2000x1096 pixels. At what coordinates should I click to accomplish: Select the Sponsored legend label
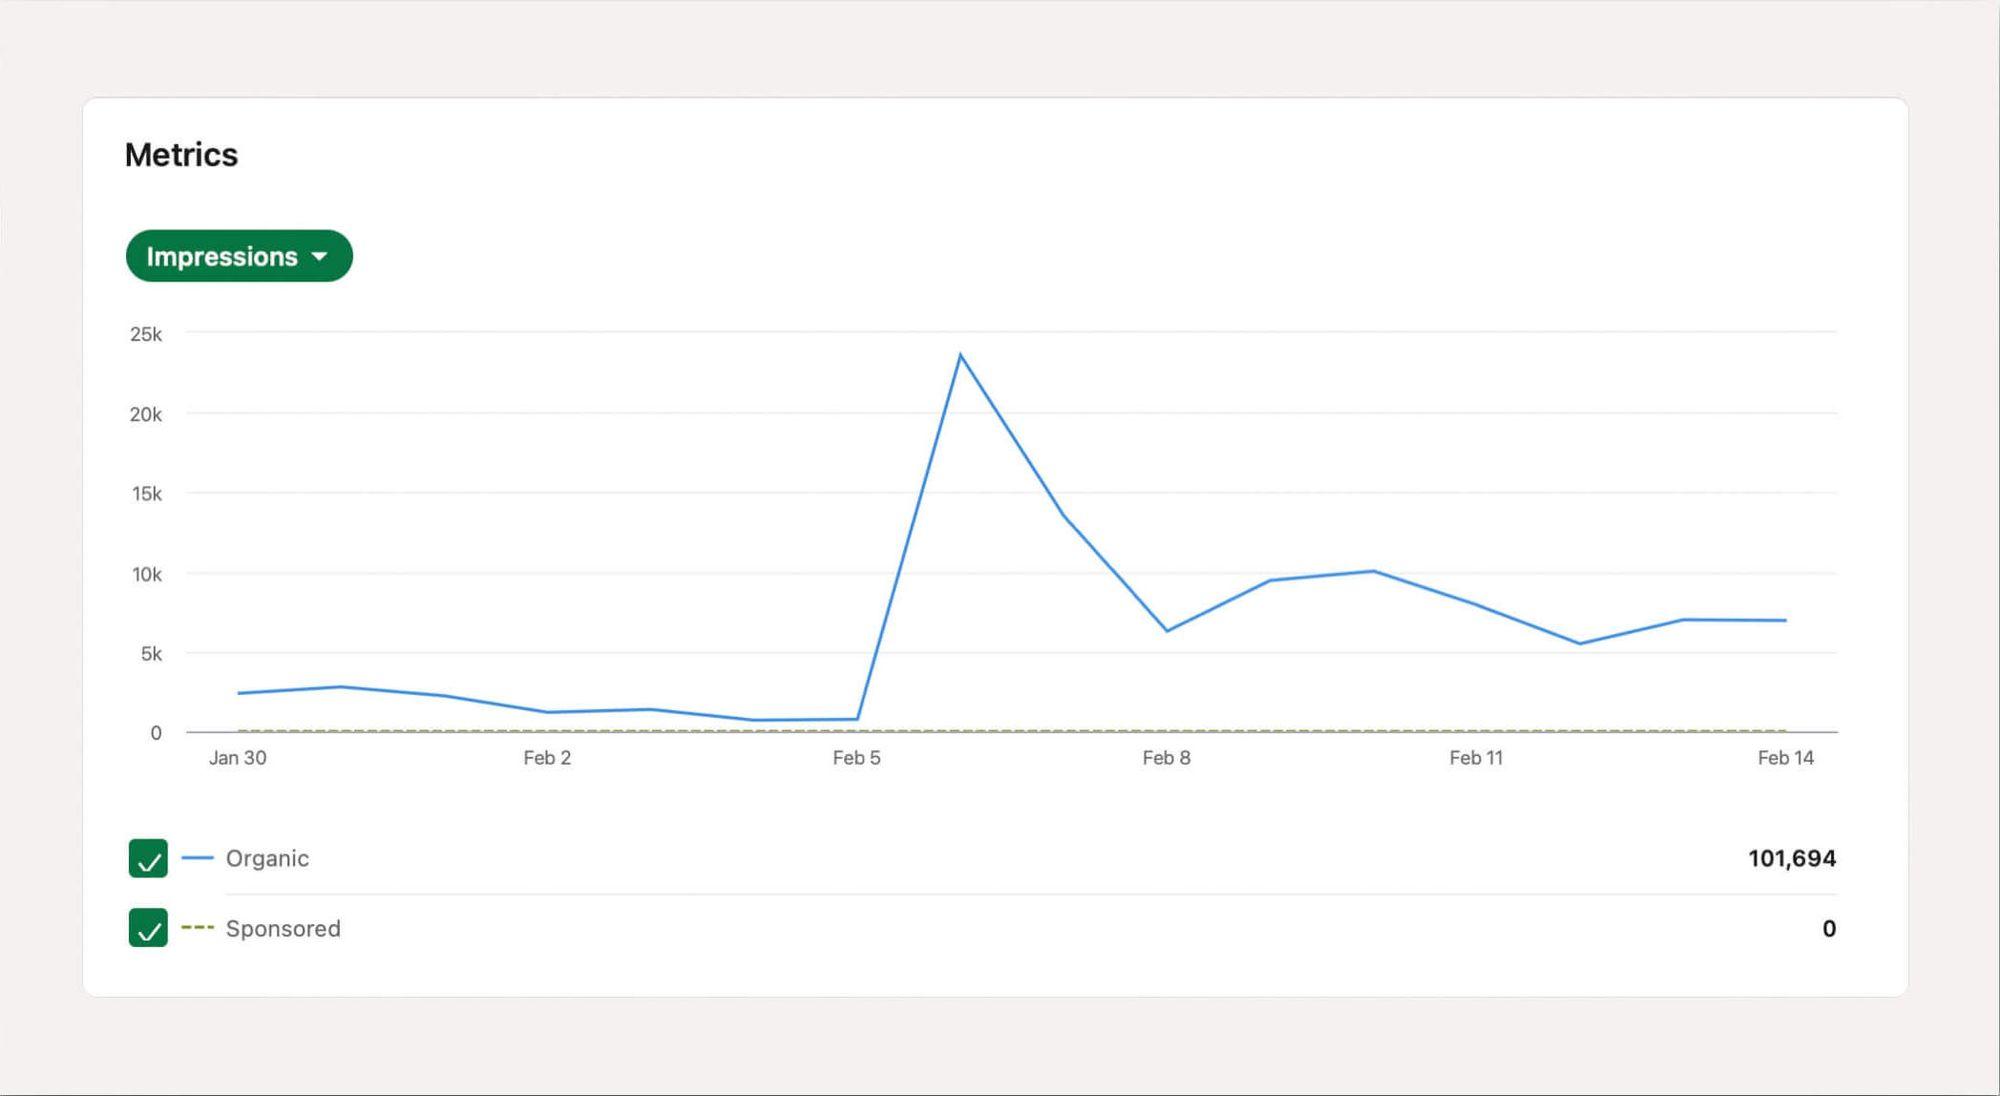(x=284, y=928)
